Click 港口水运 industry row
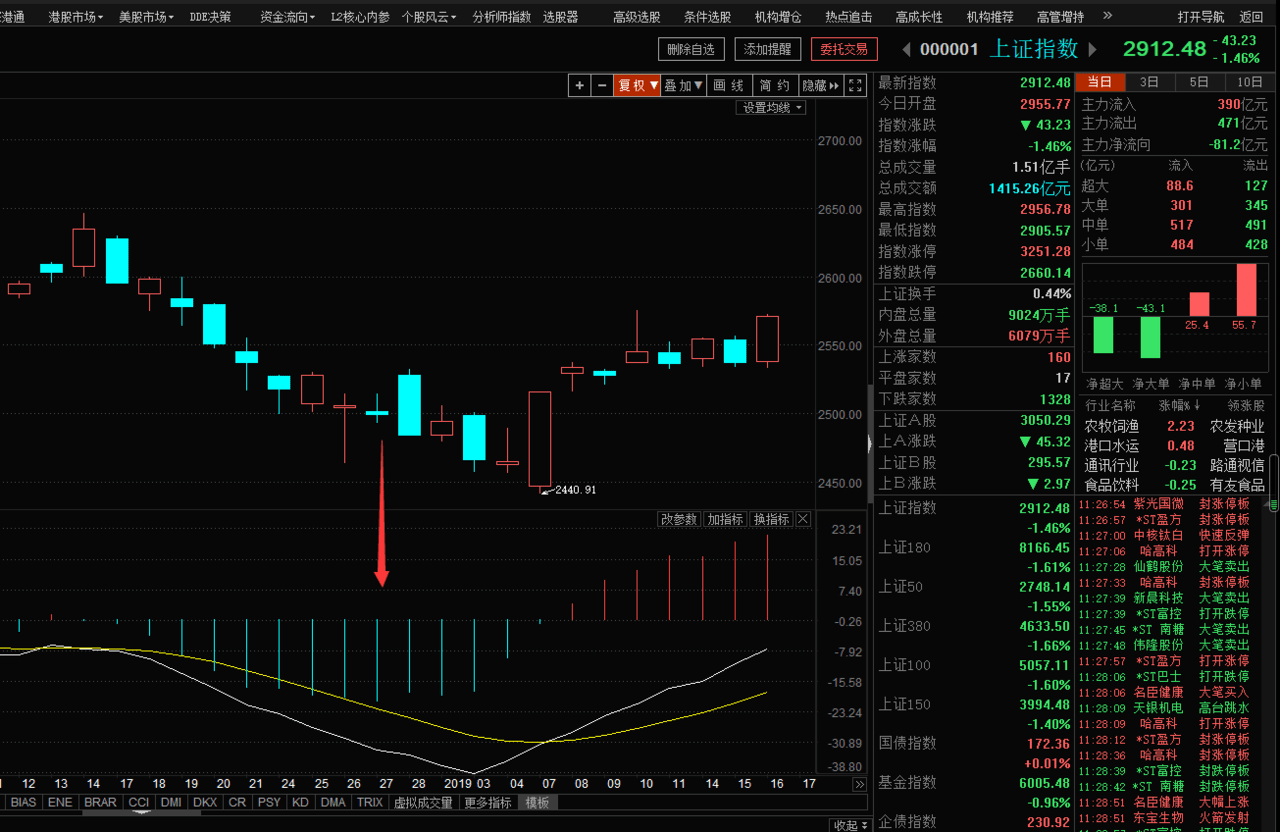The image size is (1280, 832). (1174, 445)
